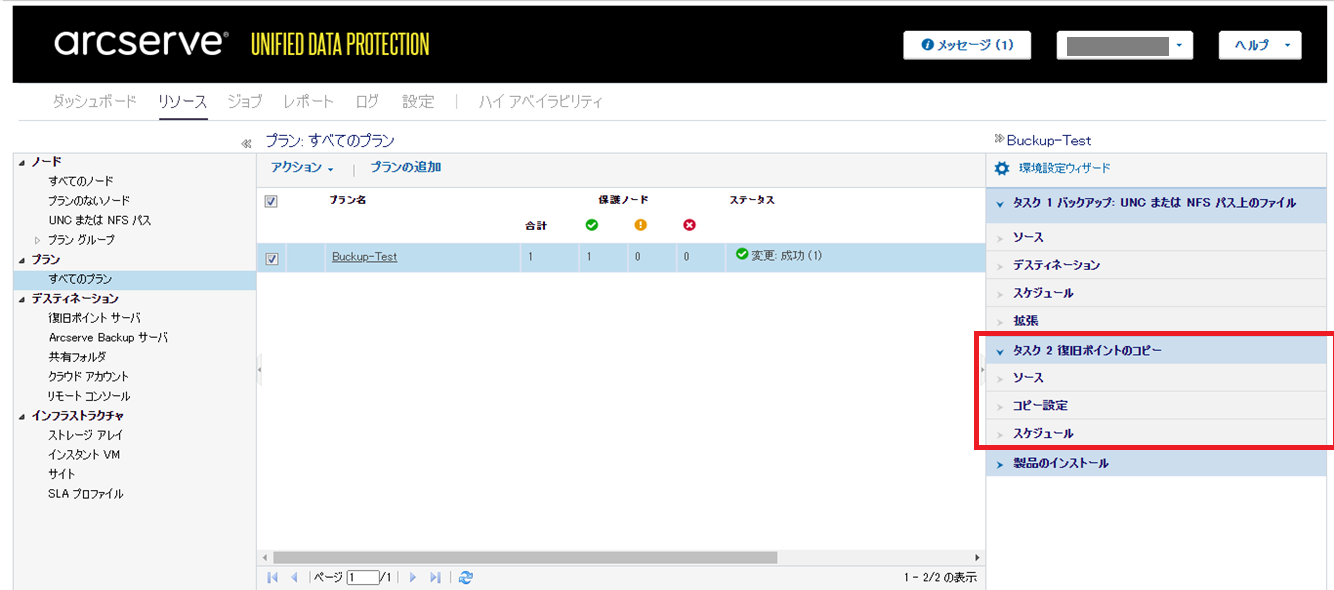
Task: Select UNC または NFS パス tree item
Action: click(x=100, y=220)
